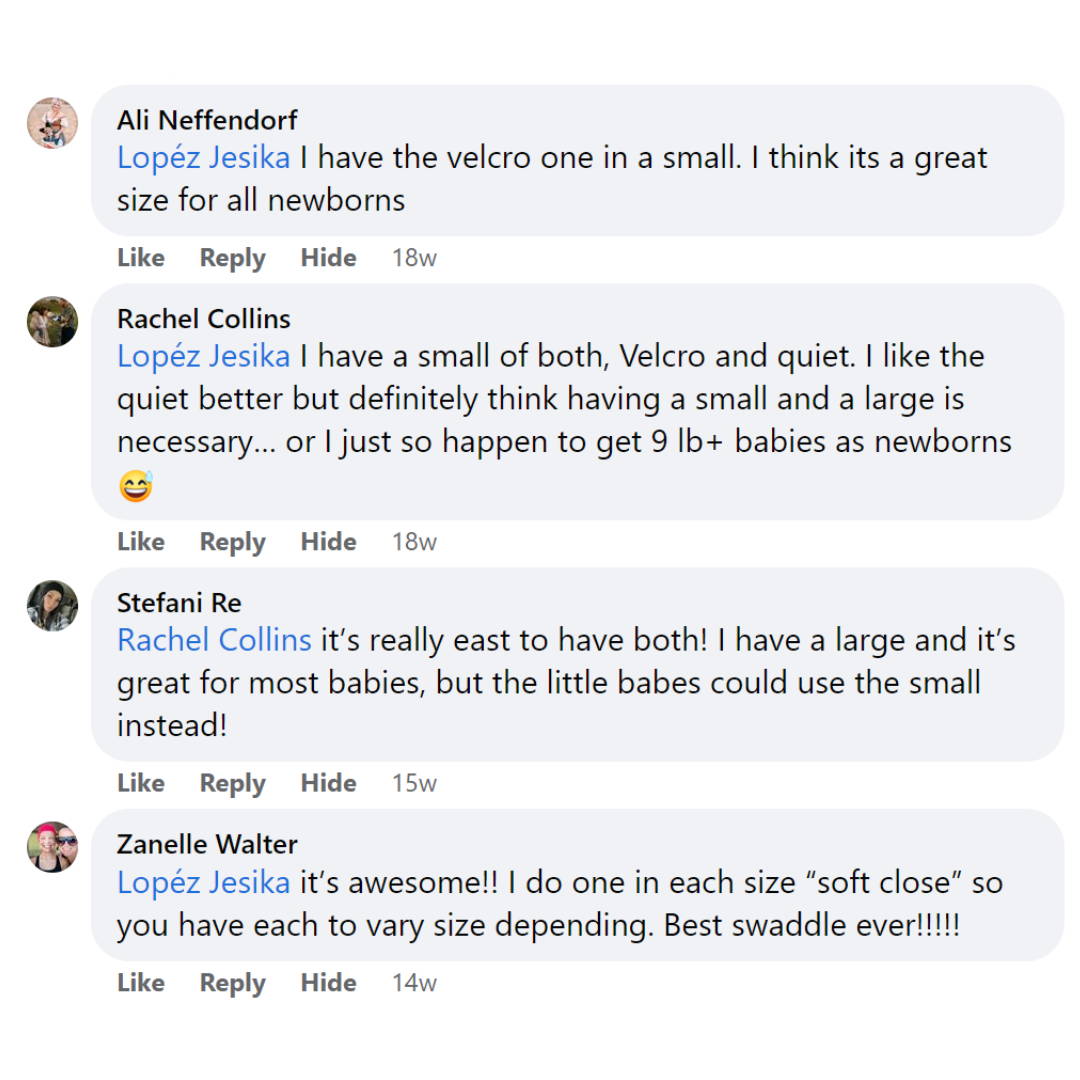Image resolution: width=1080 pixels, height=1080 pixels.
Task: Open the 14w timestamp on Zanelle's comment
Action: pos(414,983)
